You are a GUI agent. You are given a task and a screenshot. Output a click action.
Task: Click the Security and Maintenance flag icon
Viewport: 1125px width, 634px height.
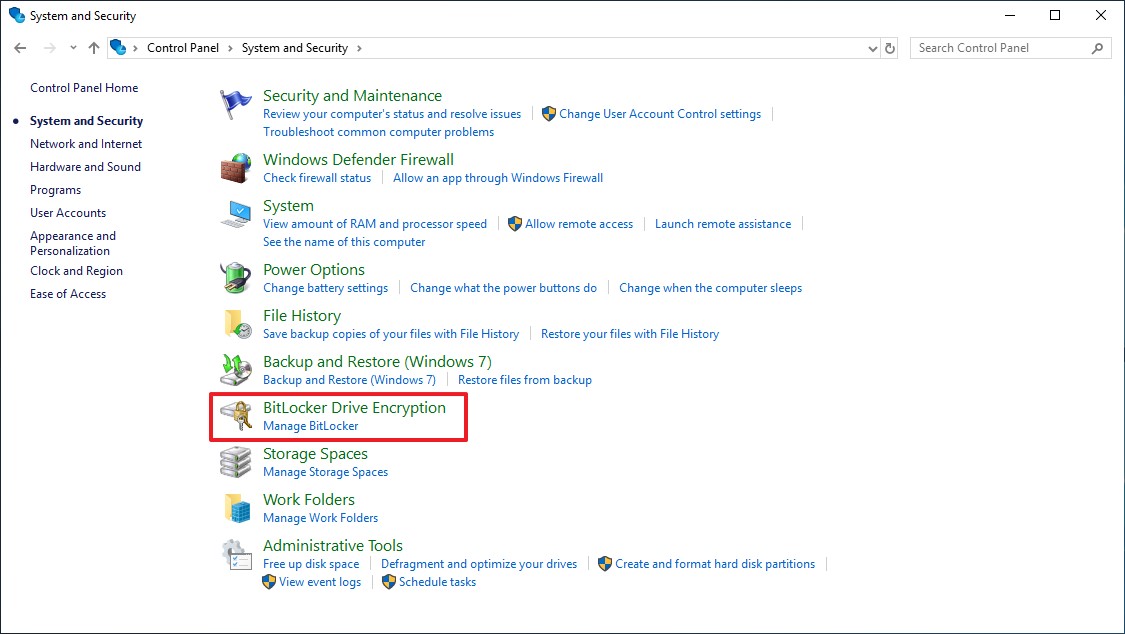point(236,105)
